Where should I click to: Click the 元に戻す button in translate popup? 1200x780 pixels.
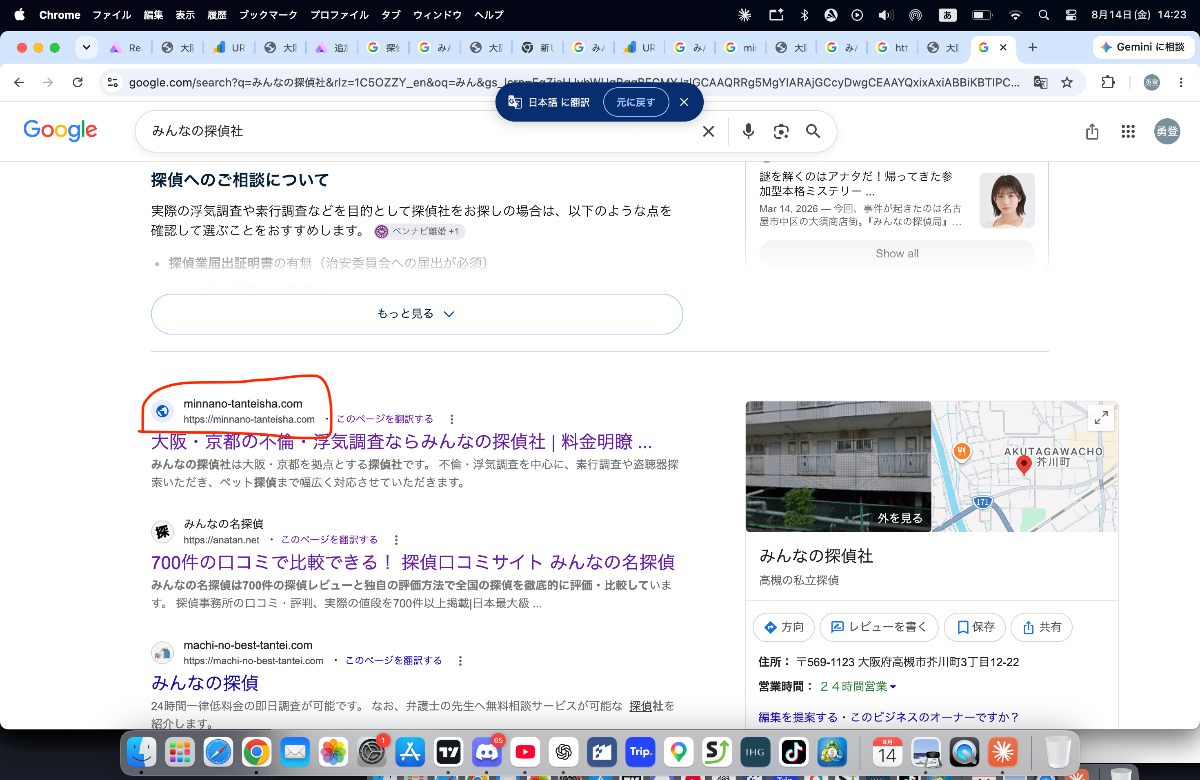pyautogui.click(x=636, y=102)
